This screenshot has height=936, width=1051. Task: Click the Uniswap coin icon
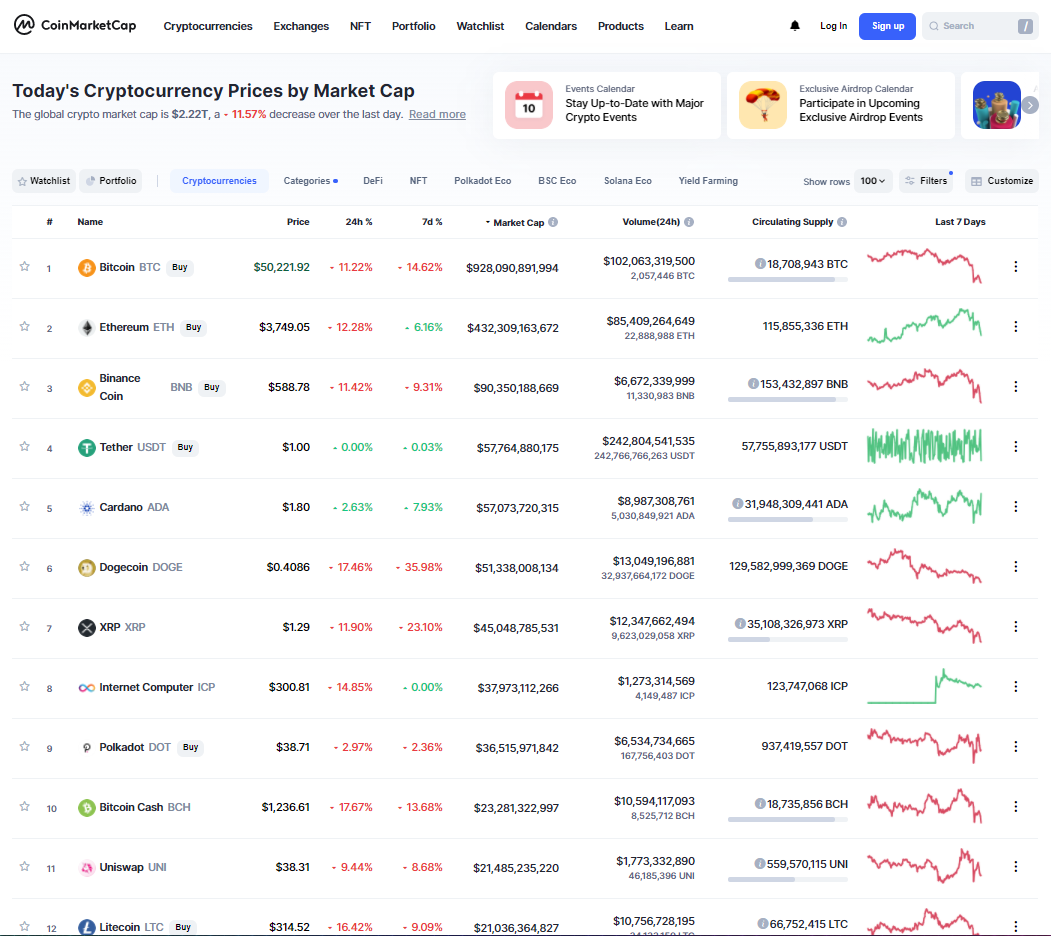click(86, 868)
